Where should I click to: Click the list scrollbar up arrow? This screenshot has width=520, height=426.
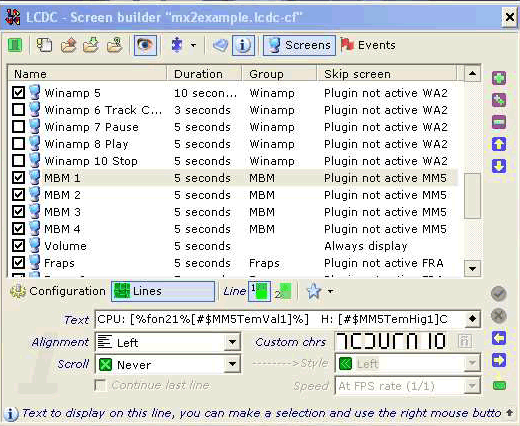[x=472, y=73]
